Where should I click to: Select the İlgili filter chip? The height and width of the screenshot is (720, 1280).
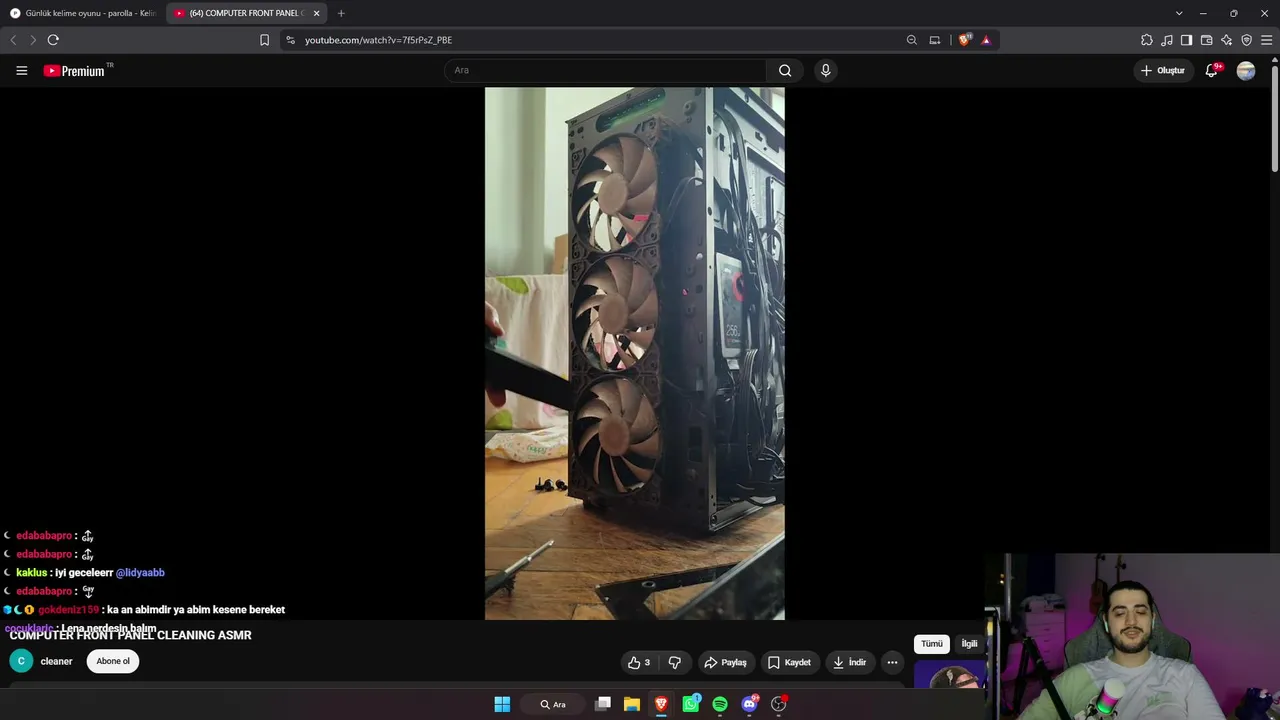969,644
